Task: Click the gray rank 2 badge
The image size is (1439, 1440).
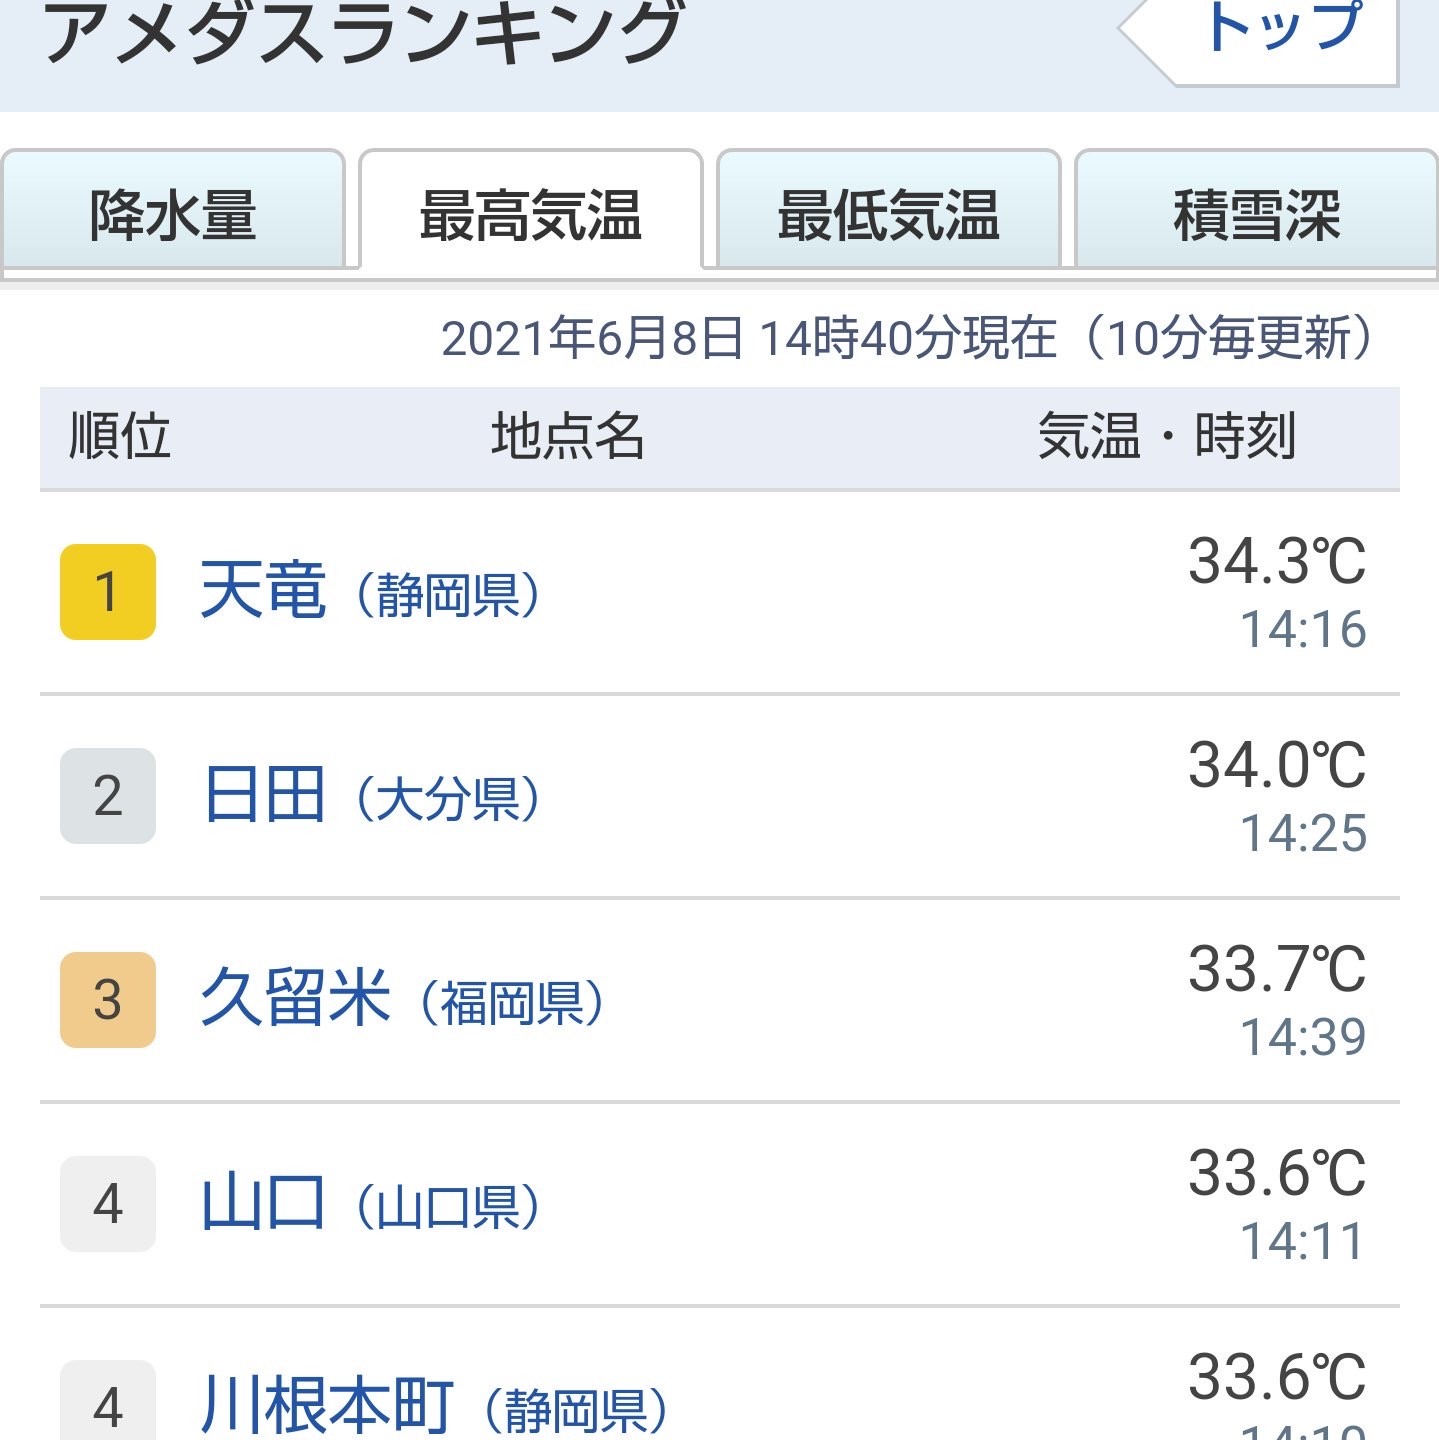Action: click(x=108, y=796)
